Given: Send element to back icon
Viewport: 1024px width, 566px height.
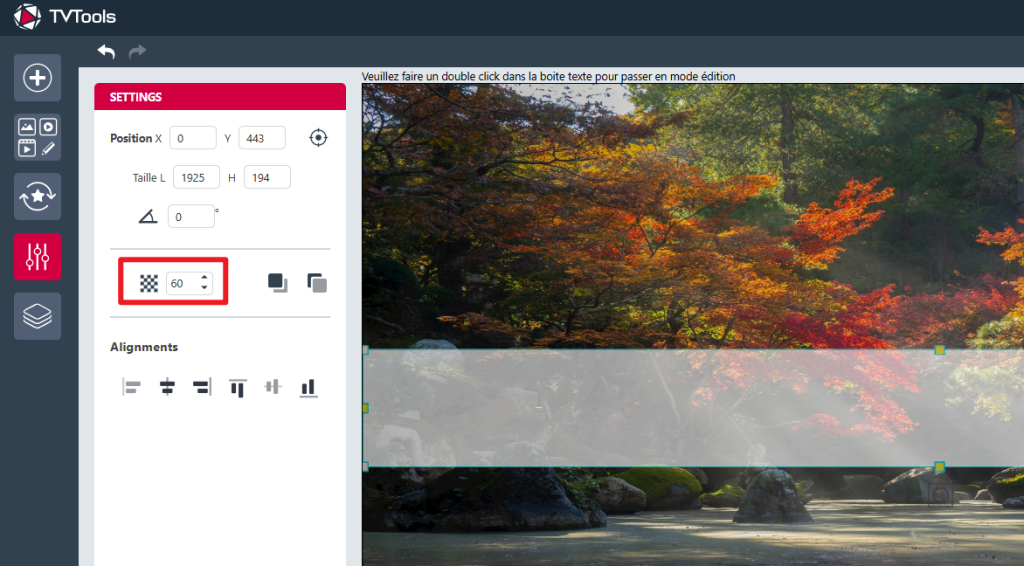Looking at the screenshot, I should click(317, 283).
